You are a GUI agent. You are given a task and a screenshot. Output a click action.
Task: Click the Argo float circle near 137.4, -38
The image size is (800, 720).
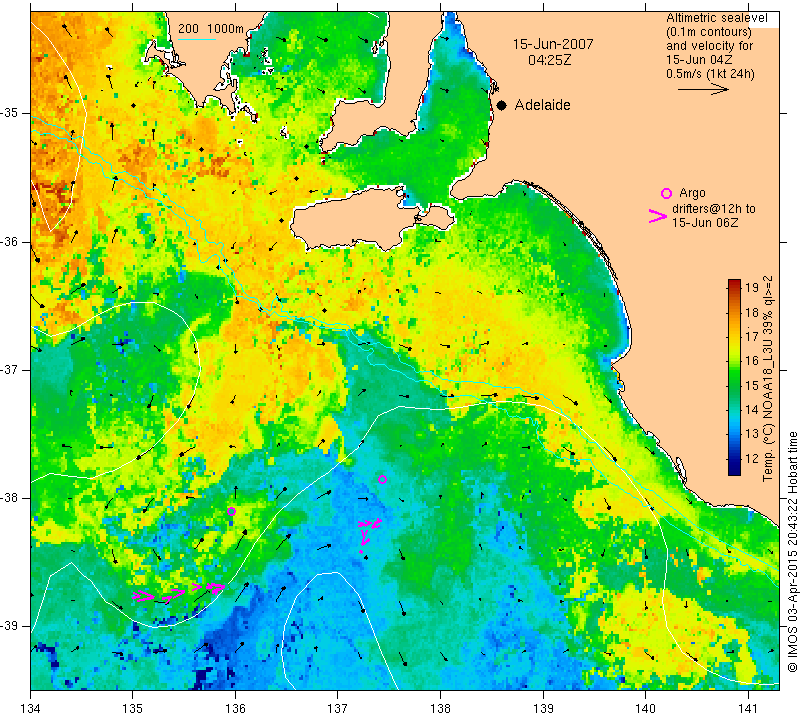382,479
